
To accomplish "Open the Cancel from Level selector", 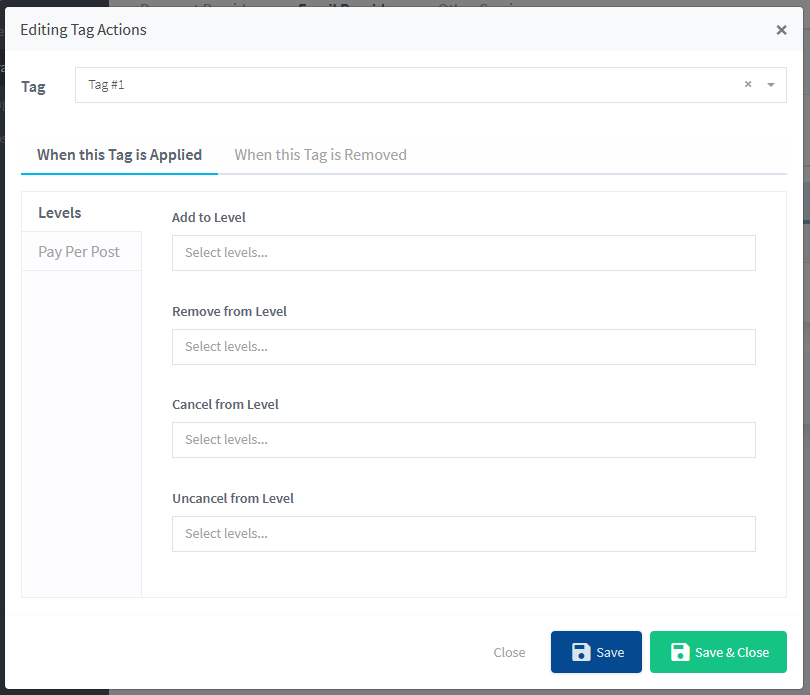I will (x=463, y=440).
